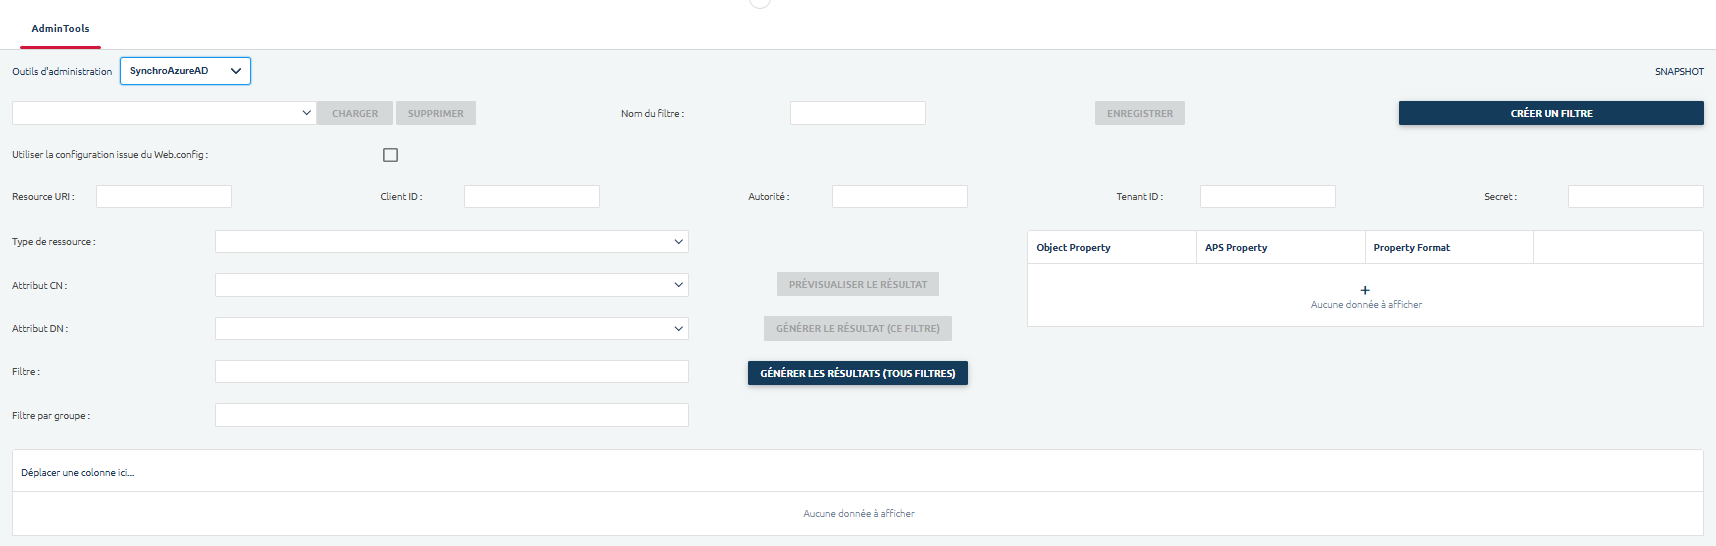Click Générer les résultats (tous filtres)
Viewport: 1716px width, 546px height.
(x=857, y=373)
